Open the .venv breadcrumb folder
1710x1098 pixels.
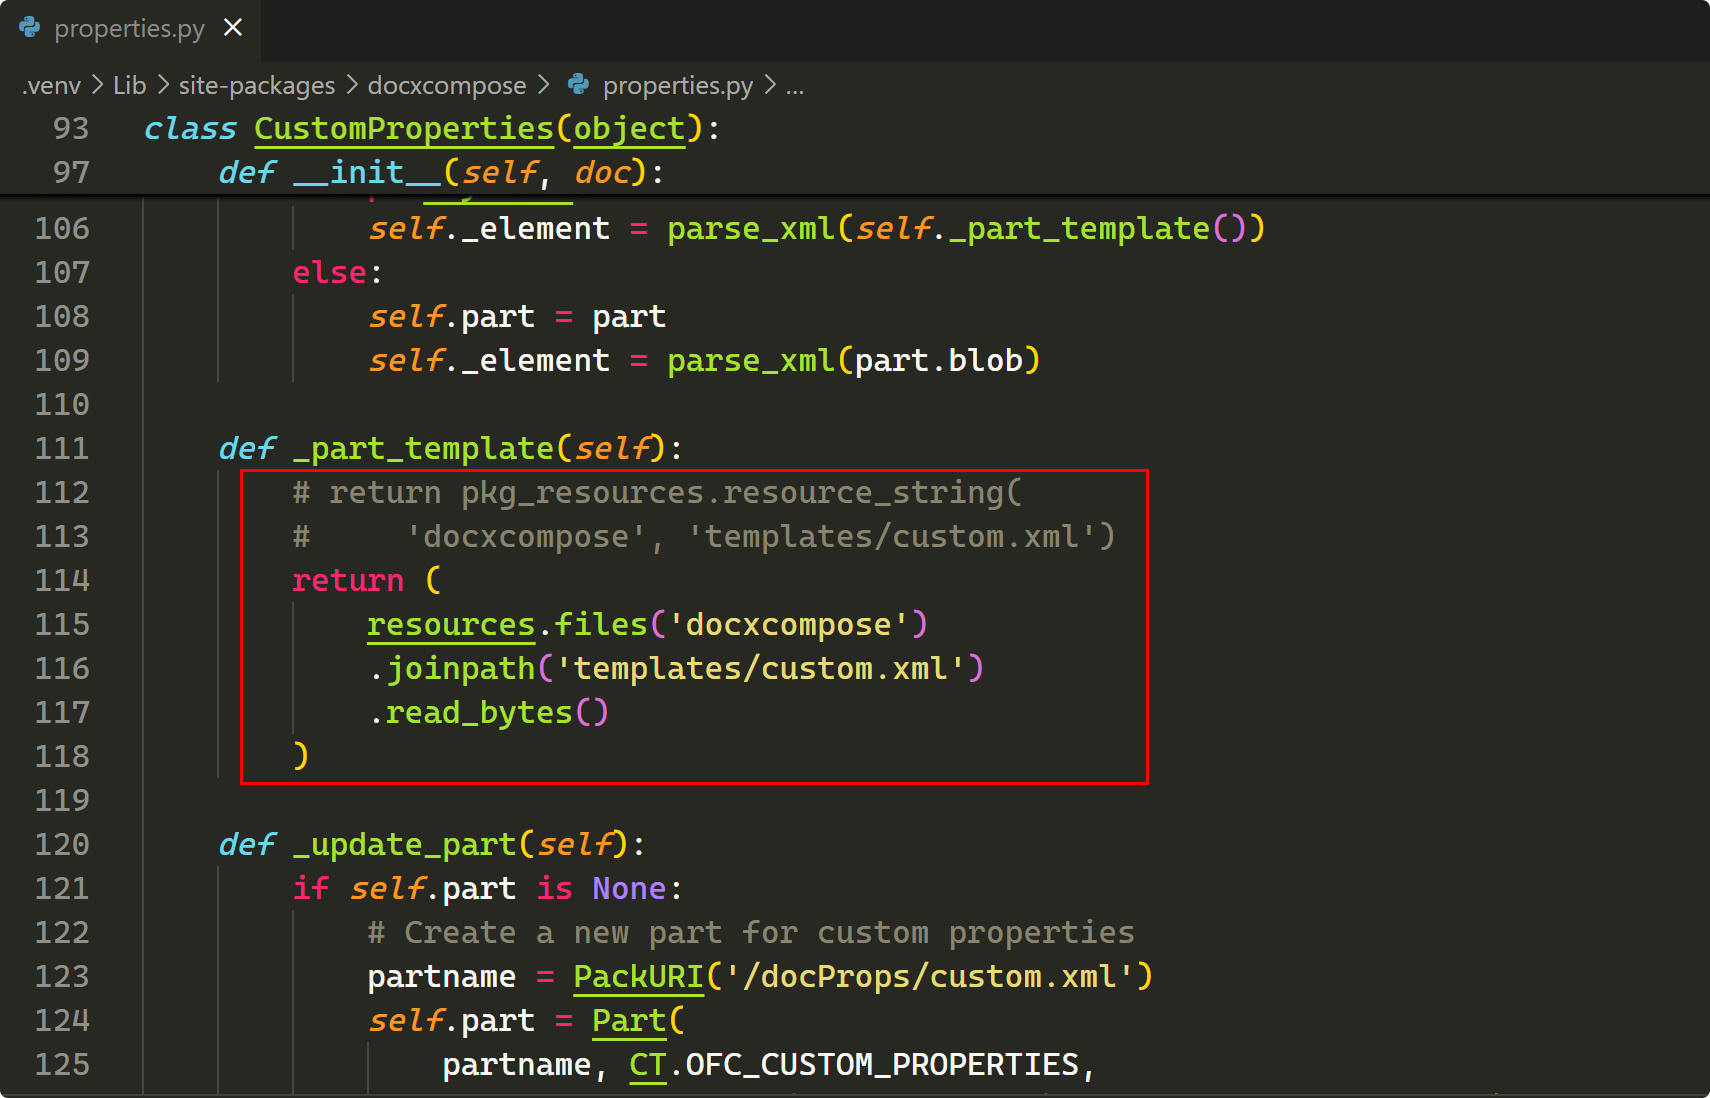pos(51,86)
